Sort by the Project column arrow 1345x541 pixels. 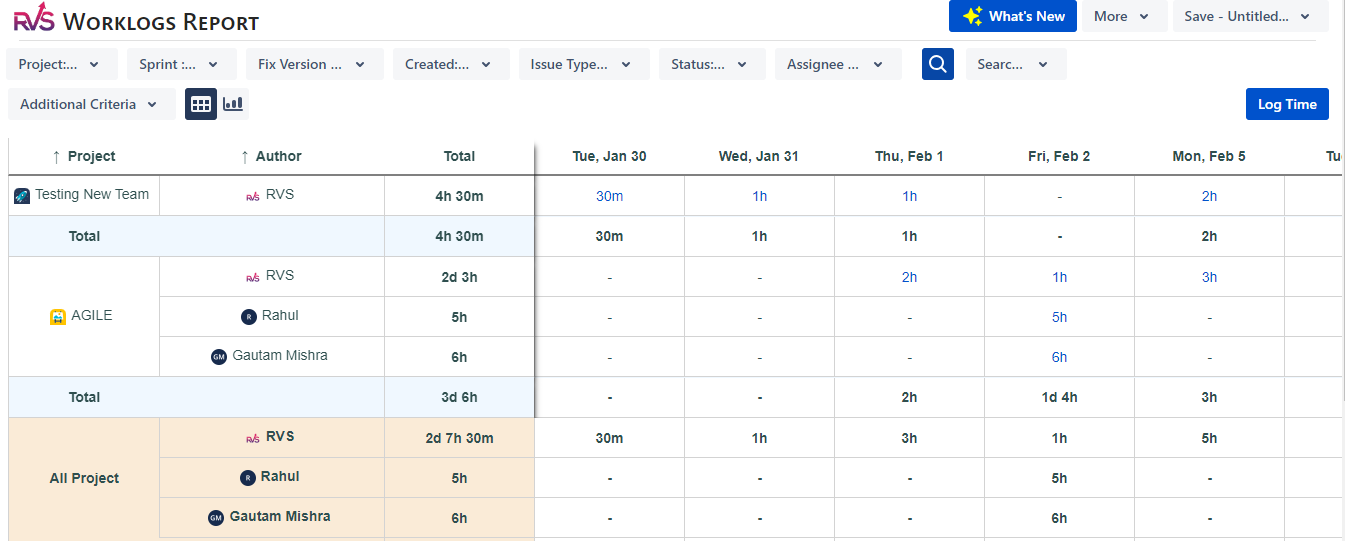pos(56,157)
